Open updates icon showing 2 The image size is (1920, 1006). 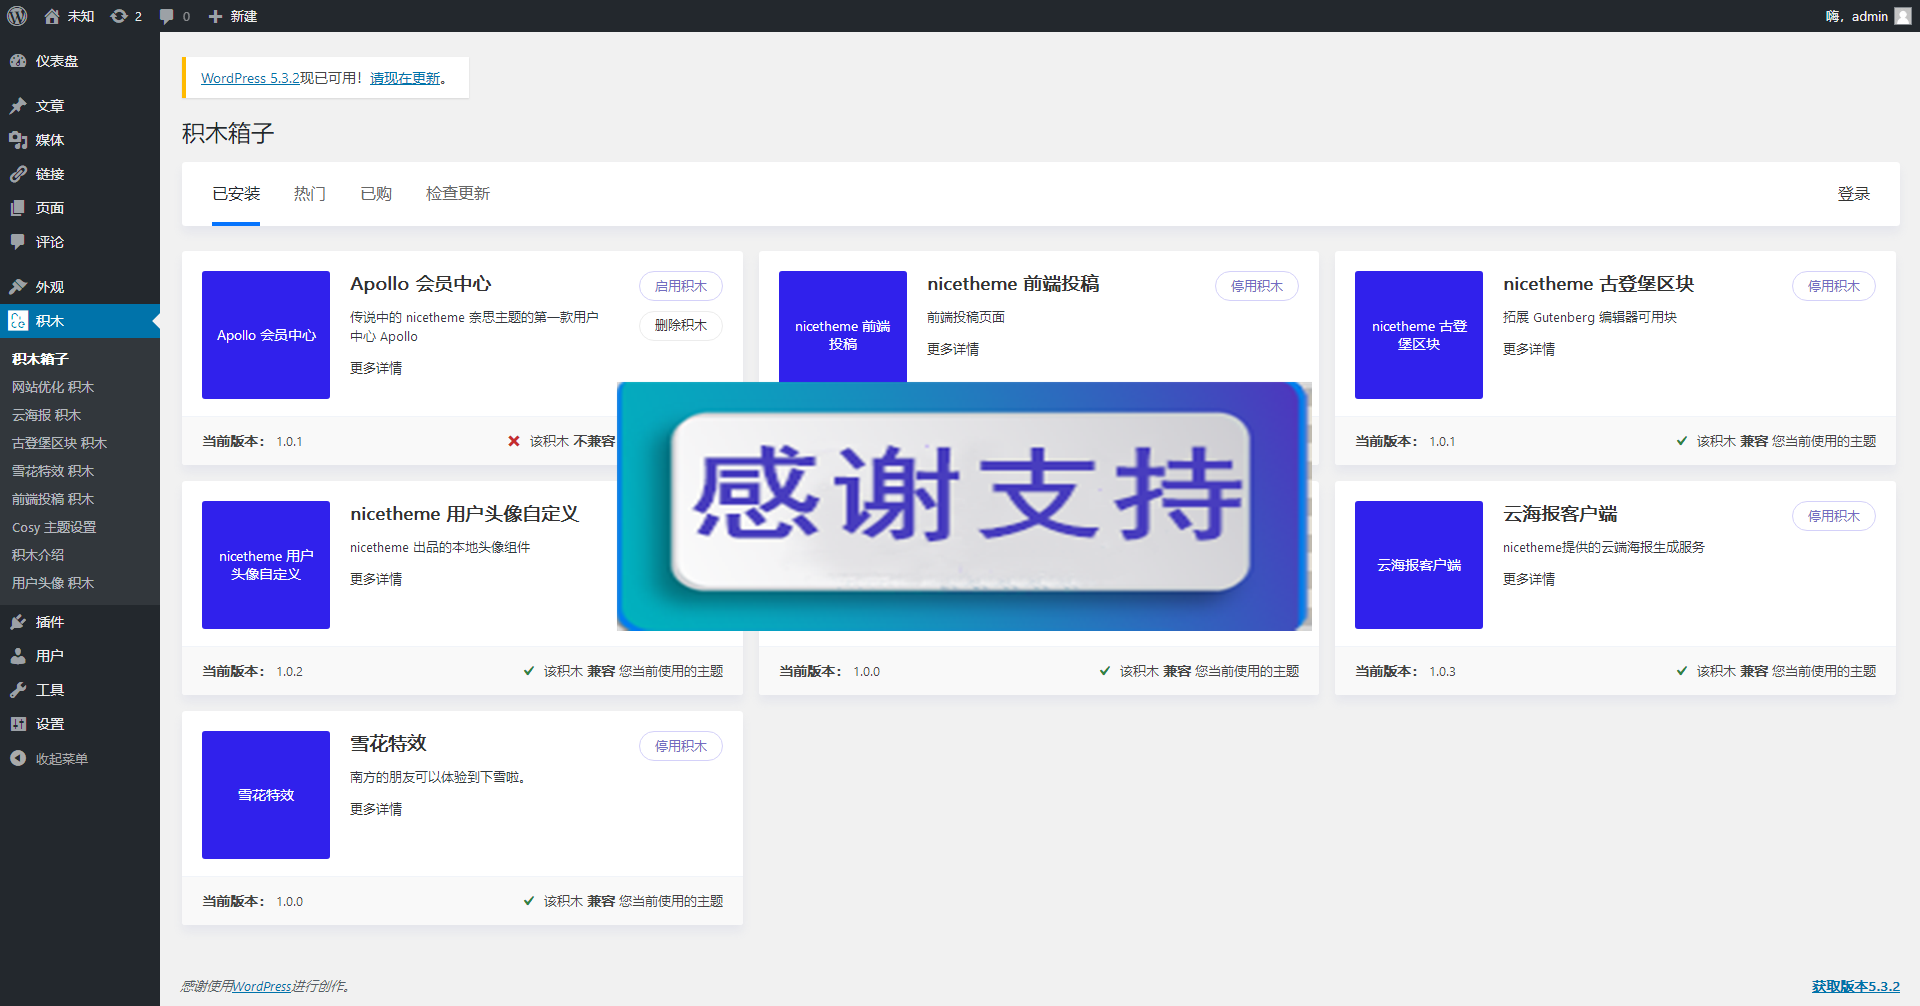[x=126, y=16]
